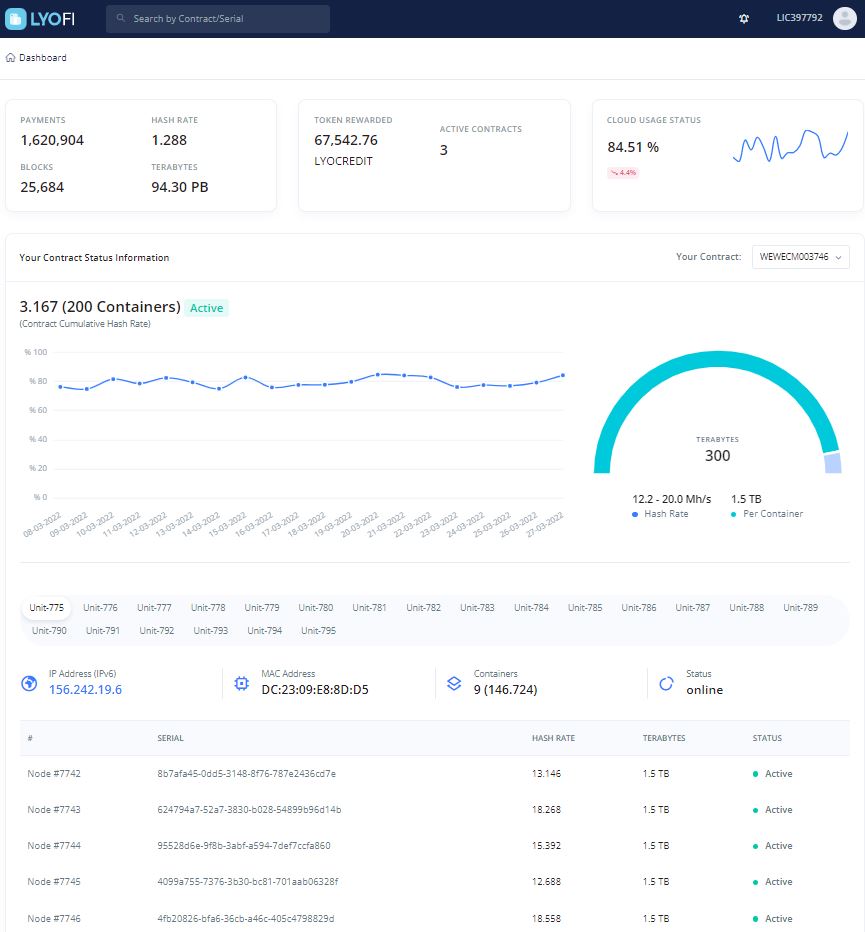865x932 pixels.
Task: Click the user avatar icon
Action: point(844,18)
